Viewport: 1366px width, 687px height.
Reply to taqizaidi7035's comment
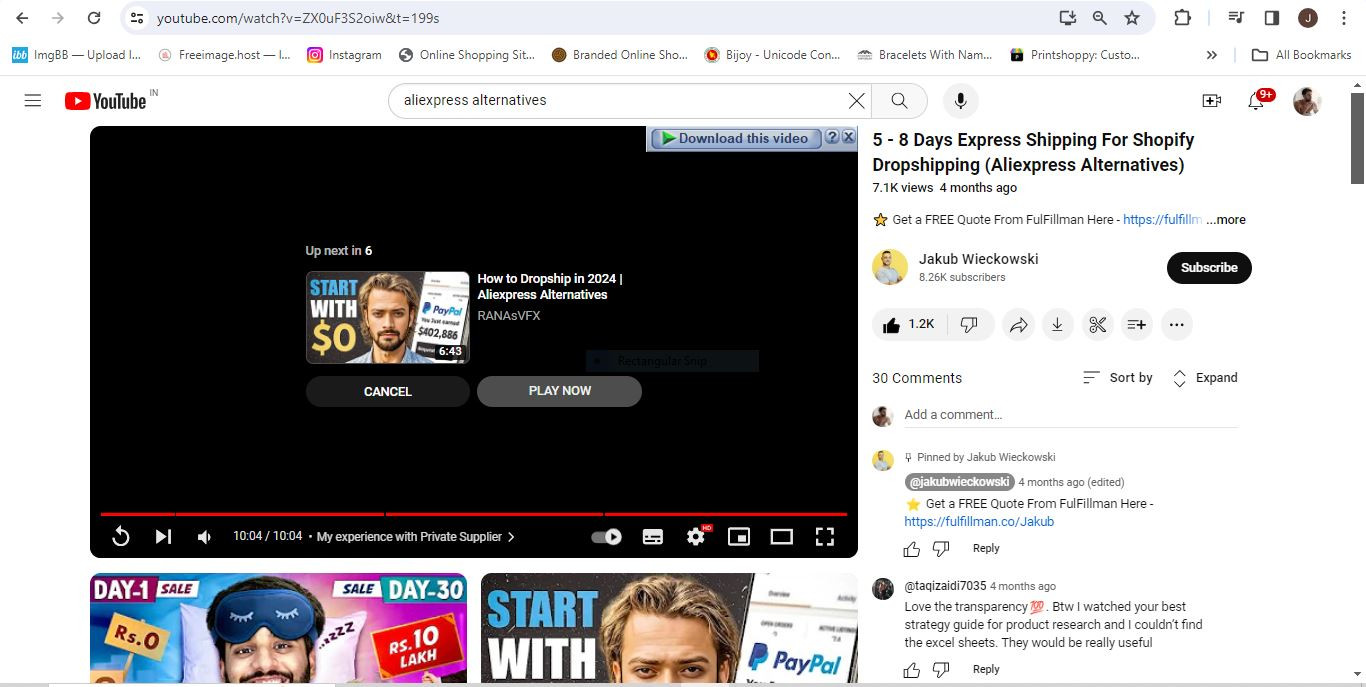(986, 669)
